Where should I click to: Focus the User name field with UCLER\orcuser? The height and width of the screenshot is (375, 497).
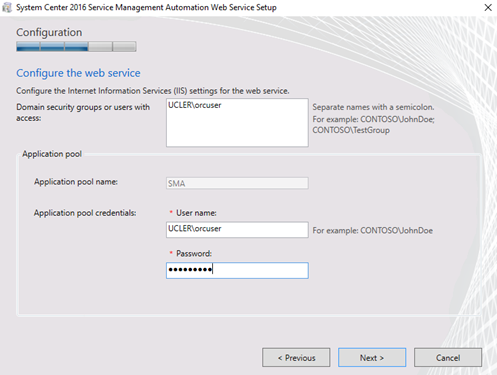click(237, 229)
